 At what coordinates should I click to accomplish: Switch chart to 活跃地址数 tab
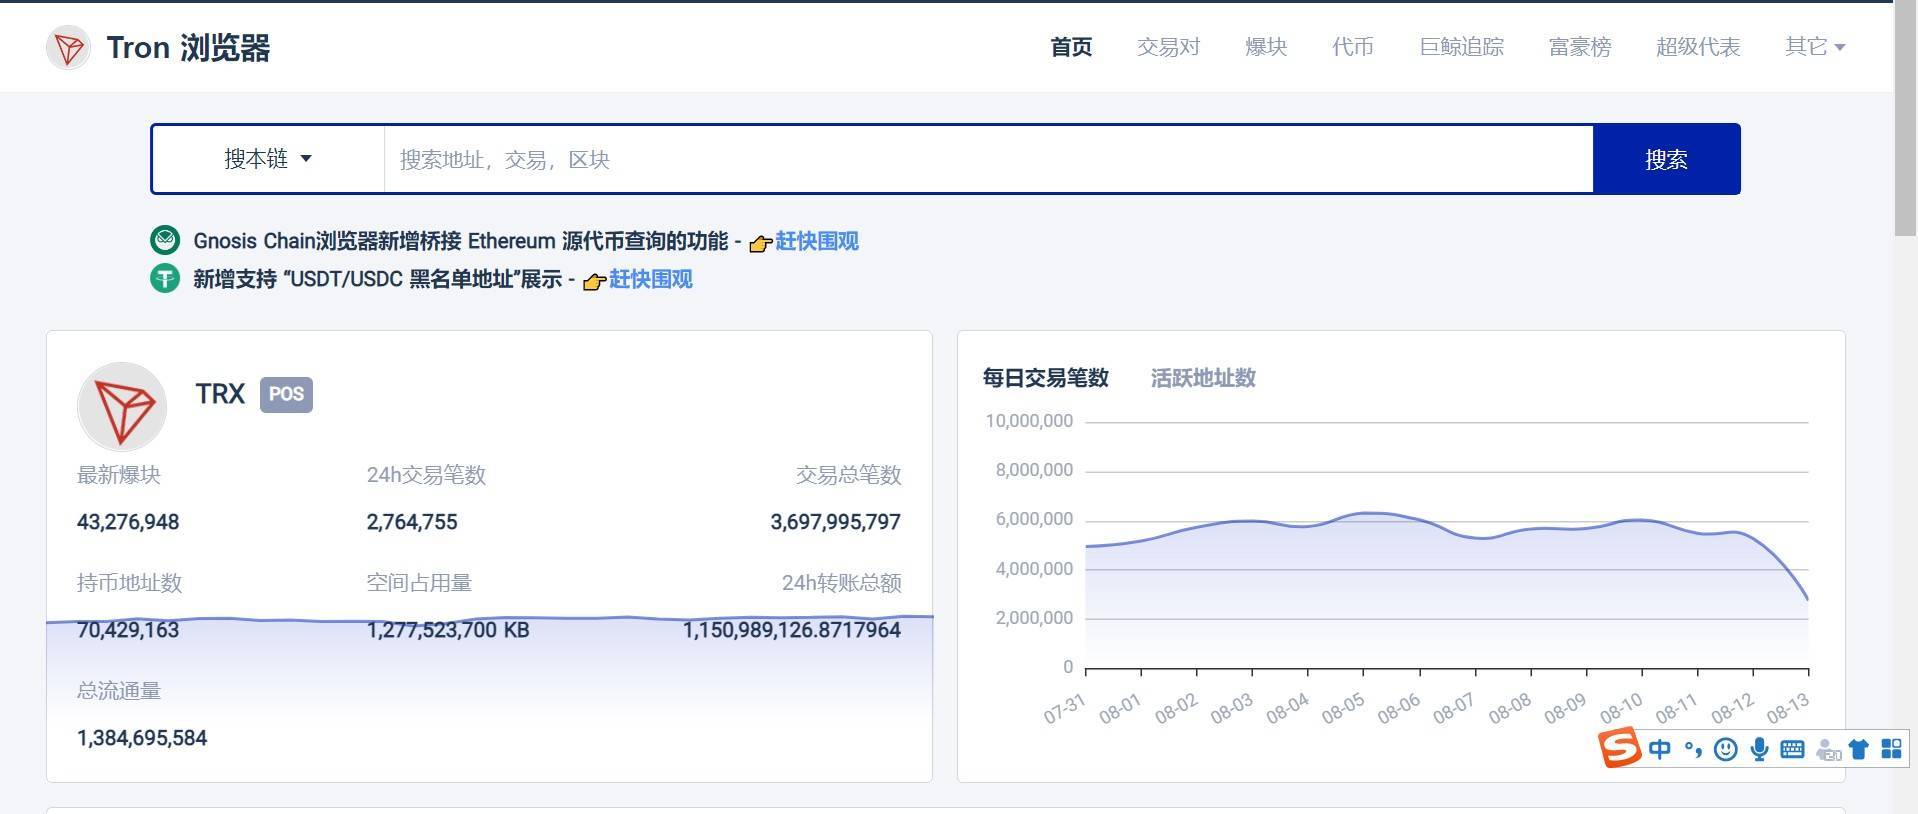click(x=1202, y=378)
